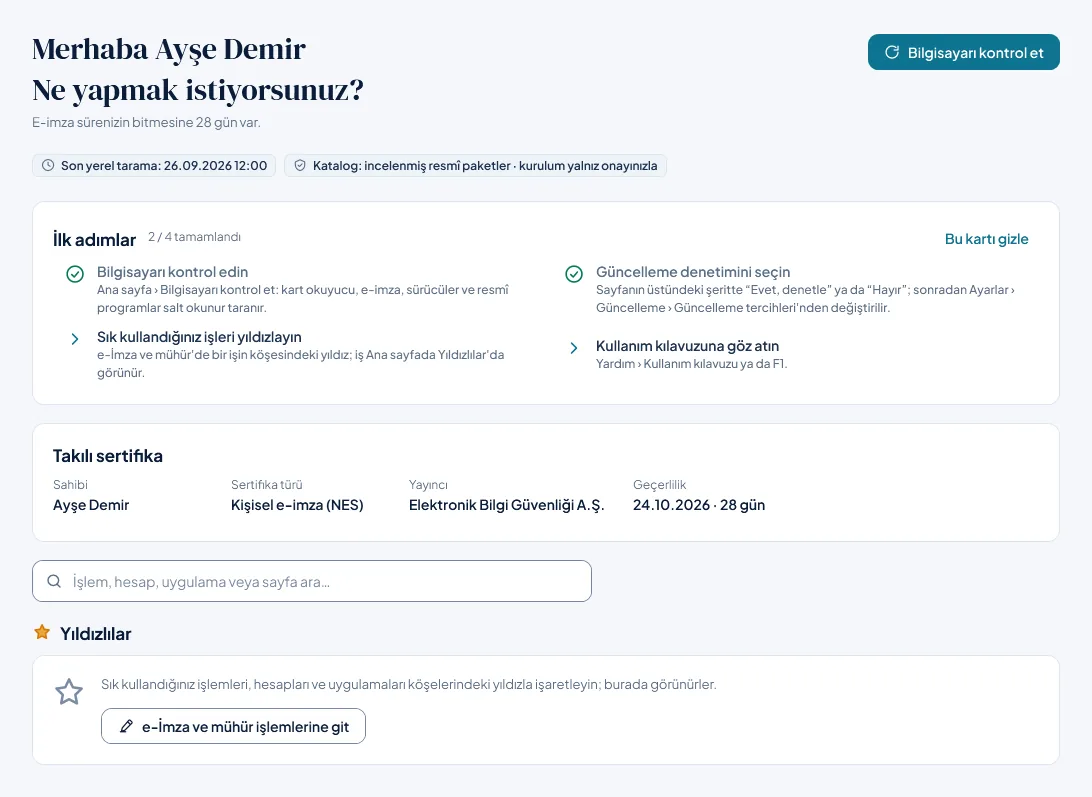Viewport: 1092px width, 797px height.
Task: Click the magnifier icon in the search box
Action: click(x=54, y=581)
